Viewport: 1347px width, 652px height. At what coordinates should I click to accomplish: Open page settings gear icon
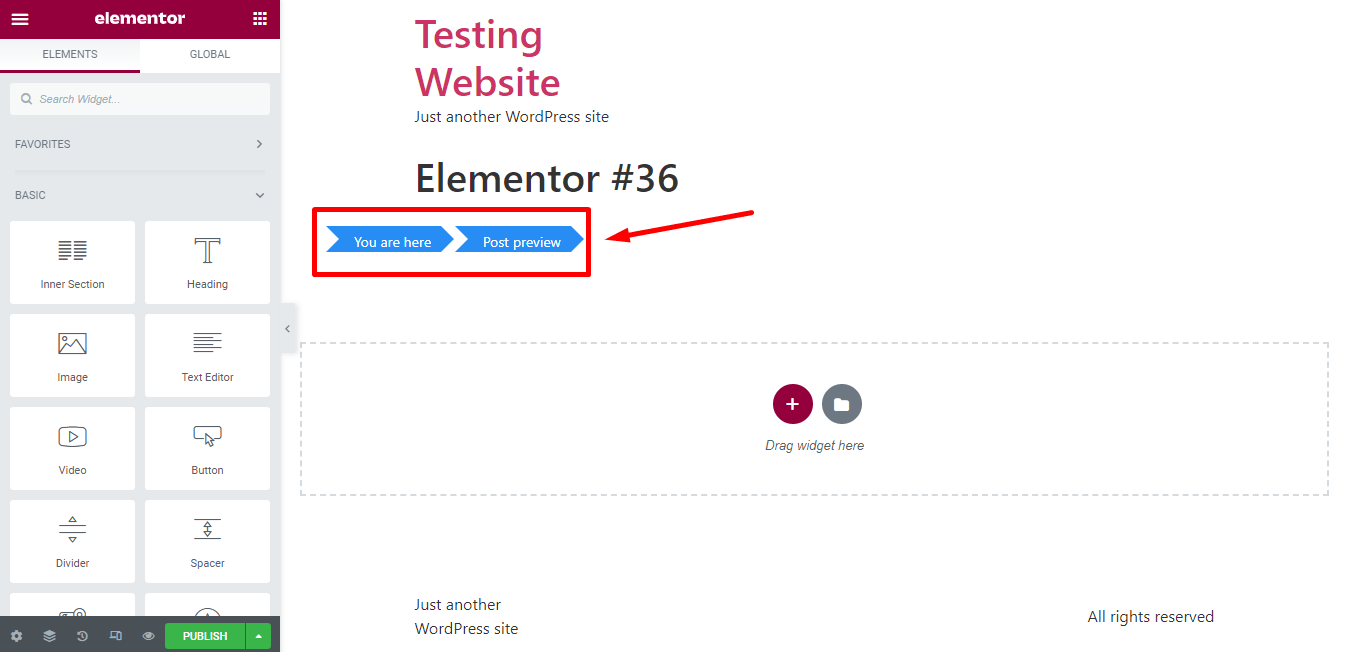coord(16,636)
